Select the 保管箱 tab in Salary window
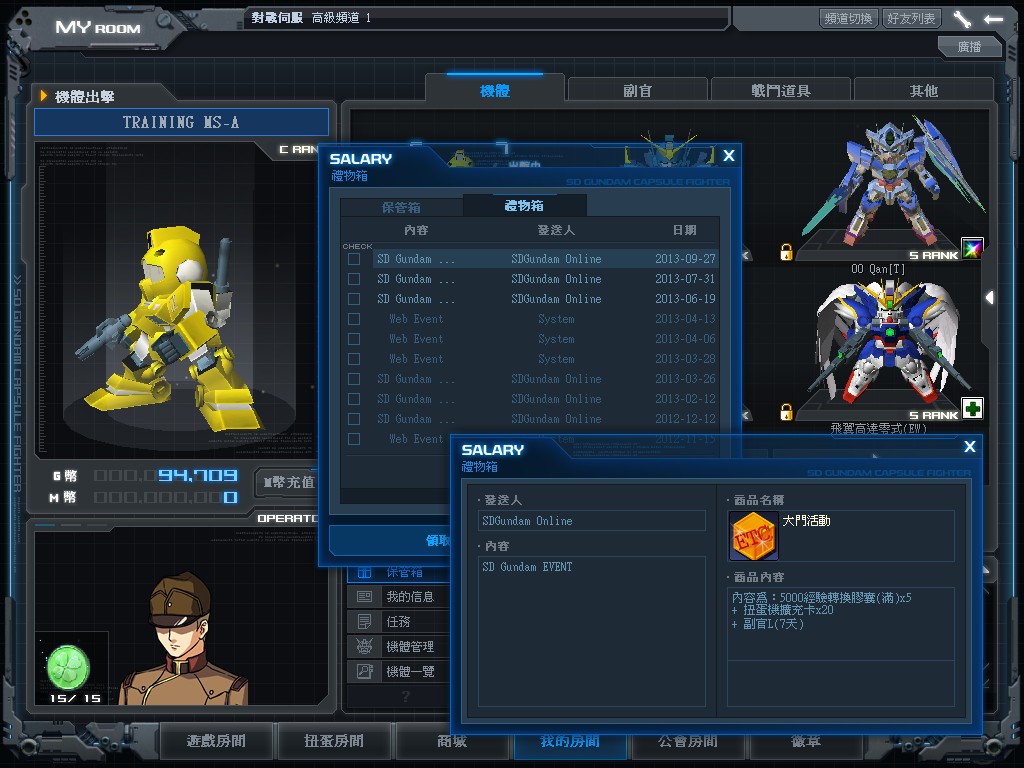 (x=401, y=207)
